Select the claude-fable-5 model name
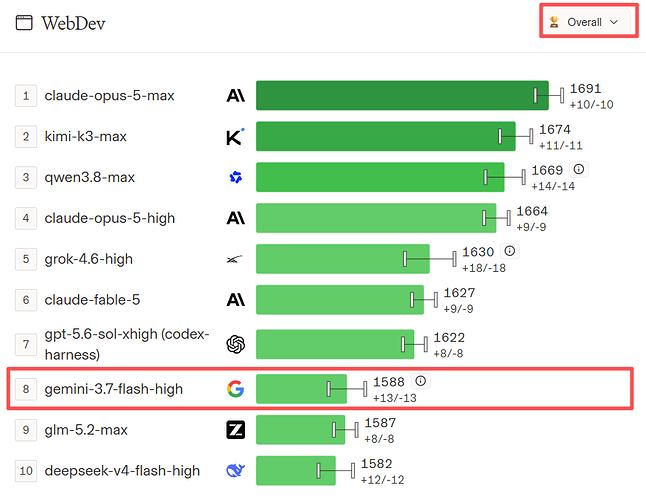646x500 pixels. (x=92, y=299)
